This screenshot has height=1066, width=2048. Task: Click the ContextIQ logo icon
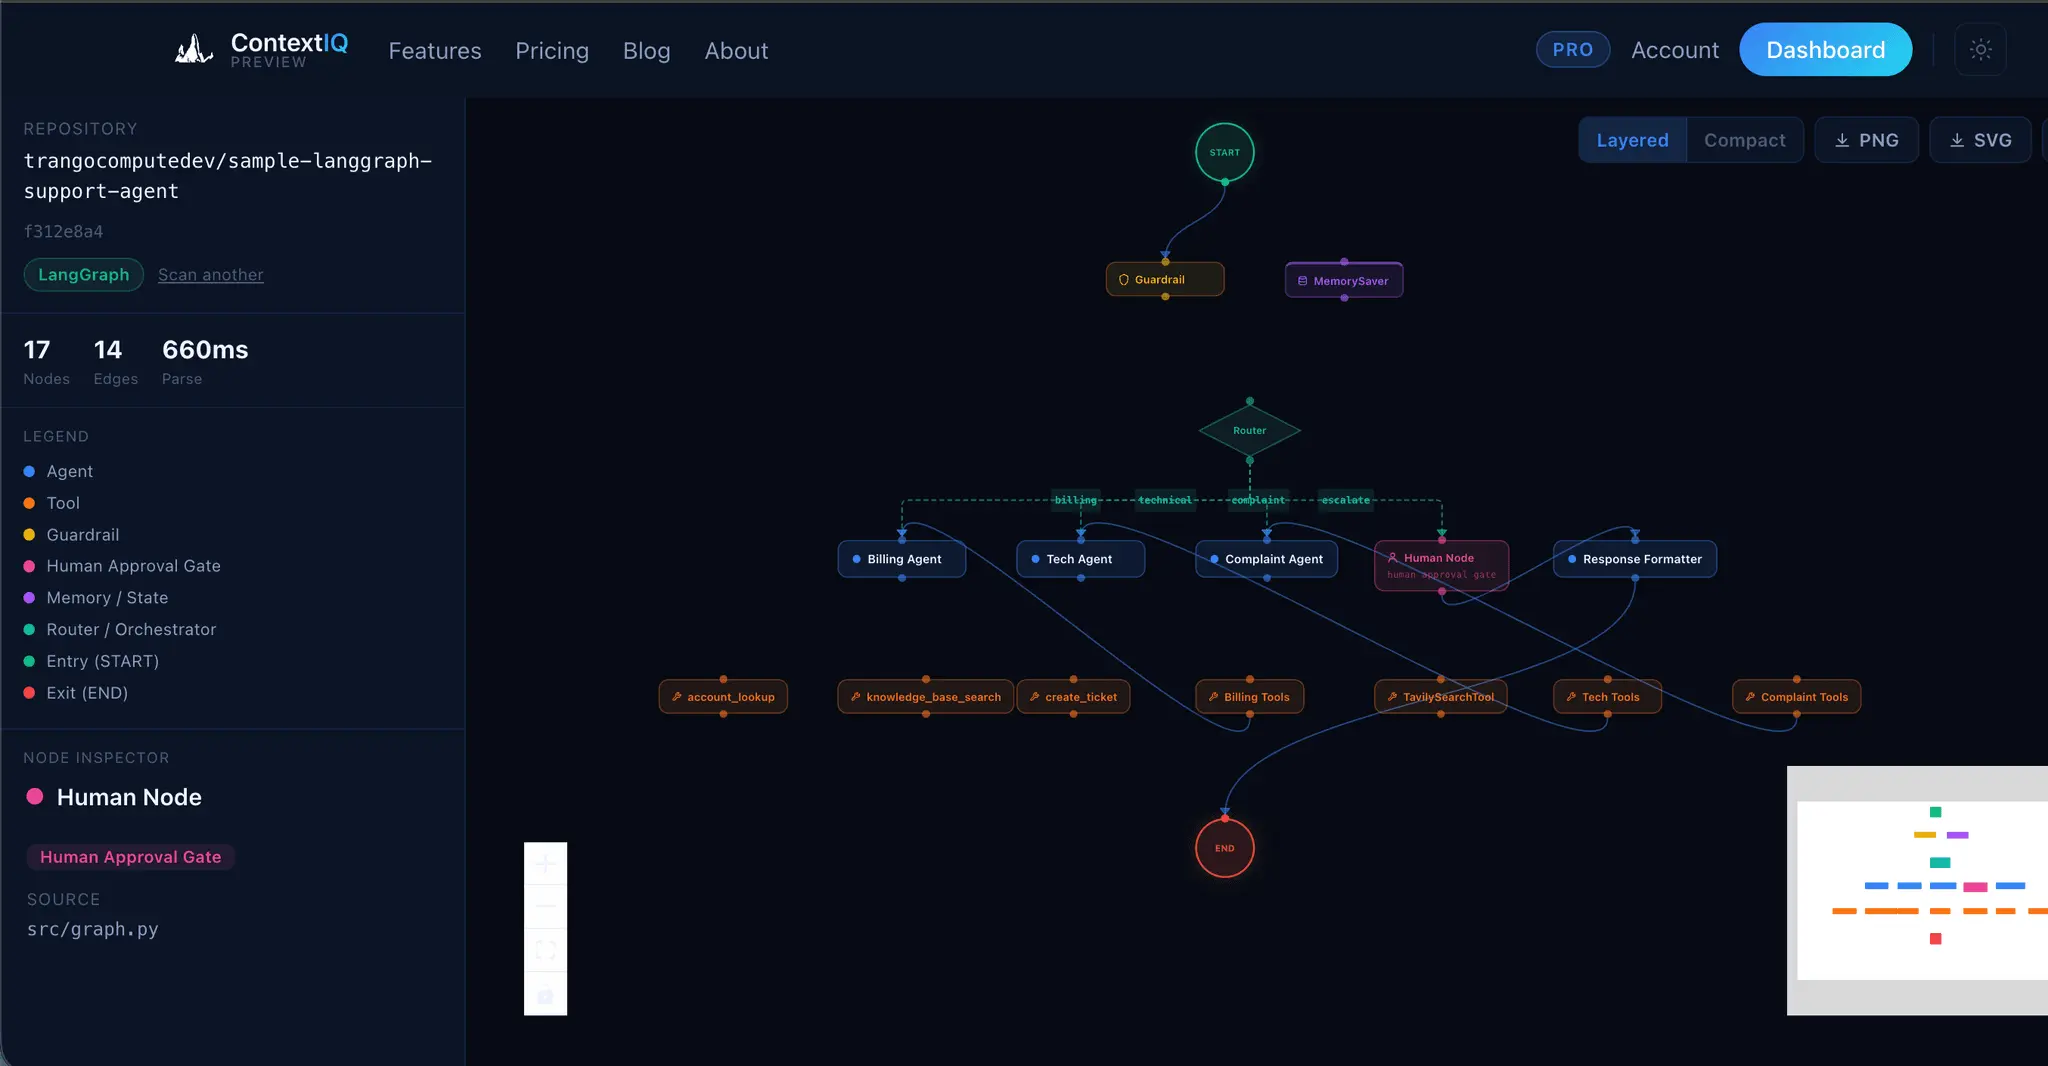[194, 49]
